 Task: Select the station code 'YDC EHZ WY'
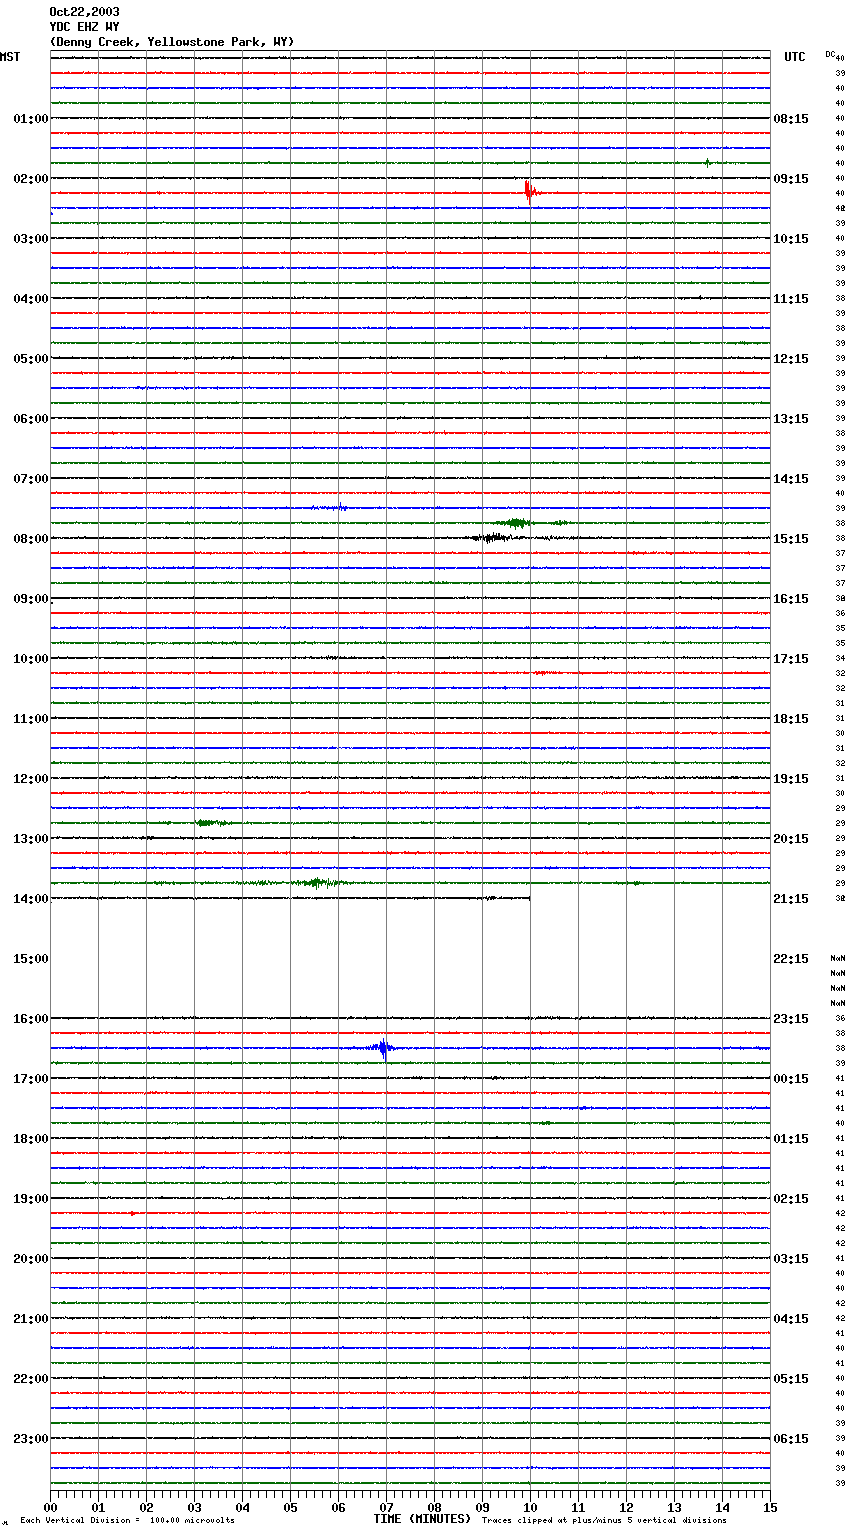pyautogui.click(x=84, y=27)
